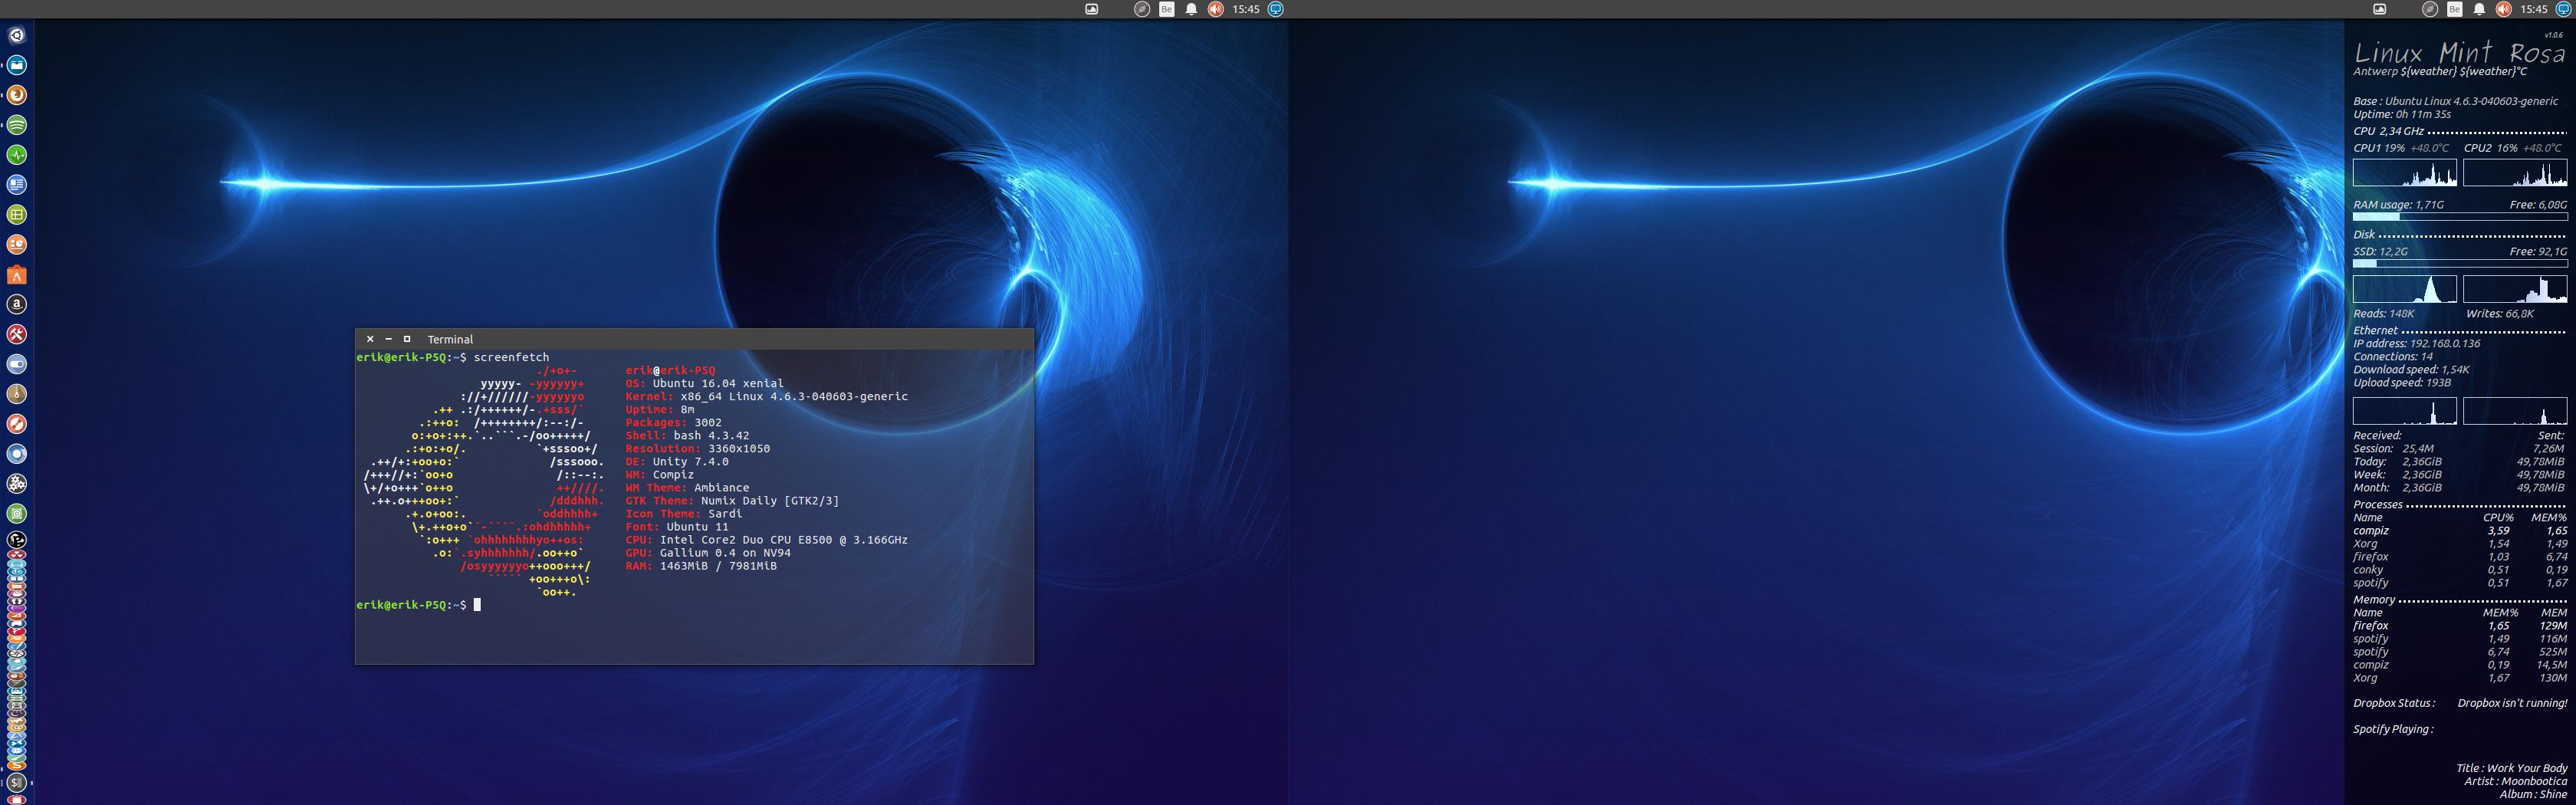The width and height of the screenshot is (2576, 805).
Task: Launch LibreOffice Writer from the launcher
Action: [x=17, y=185]
